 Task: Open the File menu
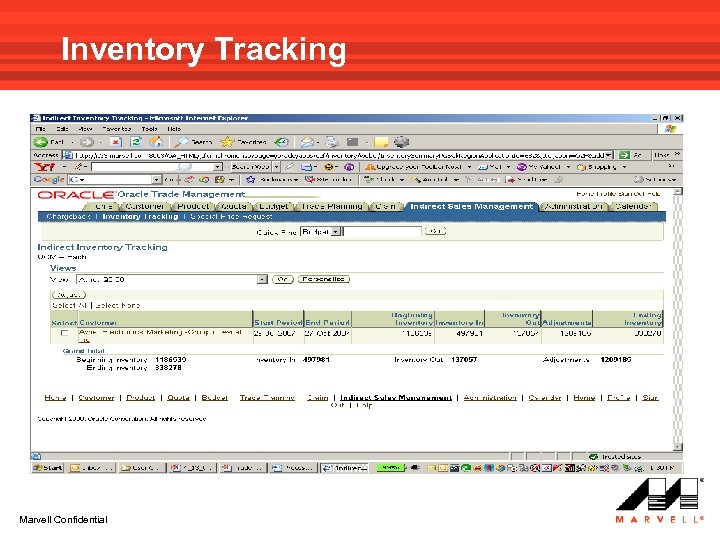40,129
